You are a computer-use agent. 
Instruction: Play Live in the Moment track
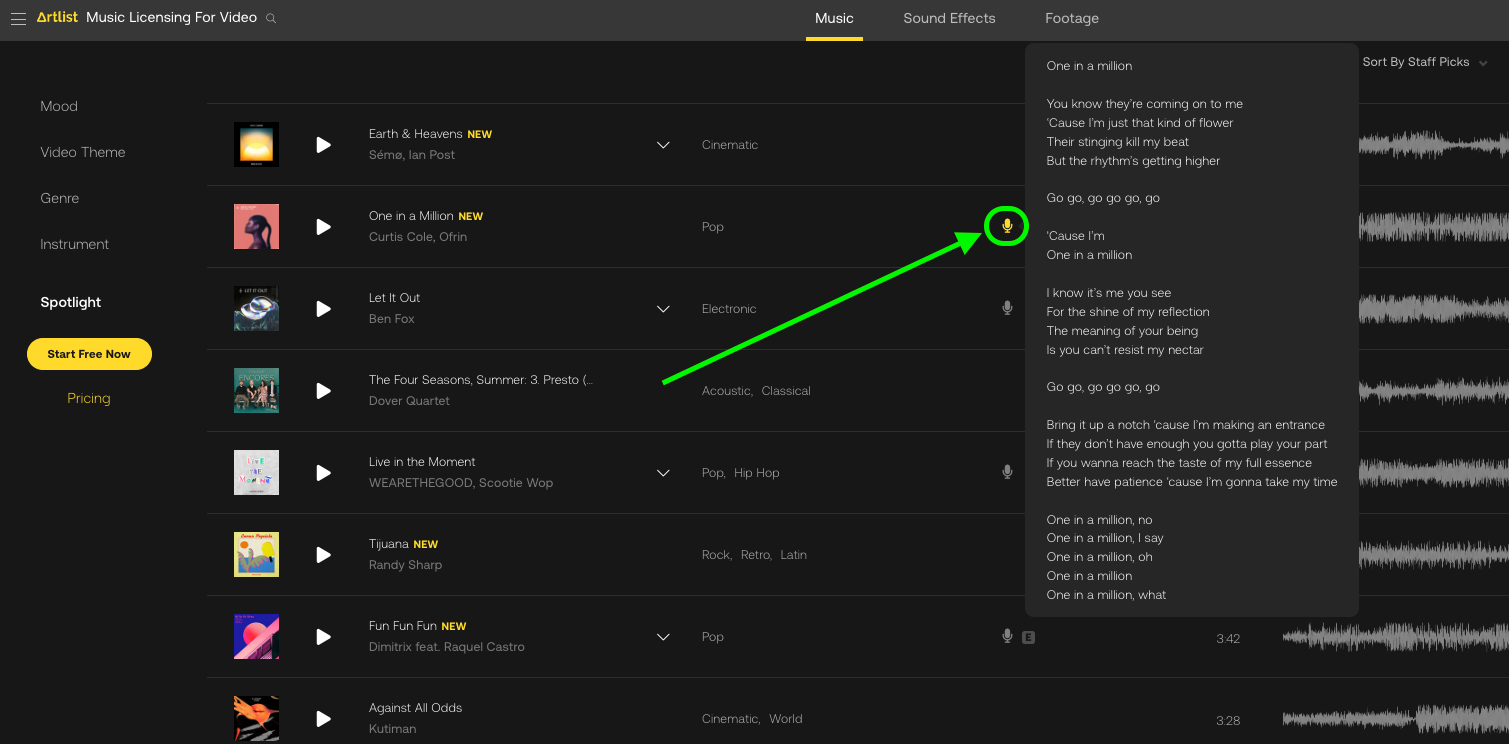point(323,473)
